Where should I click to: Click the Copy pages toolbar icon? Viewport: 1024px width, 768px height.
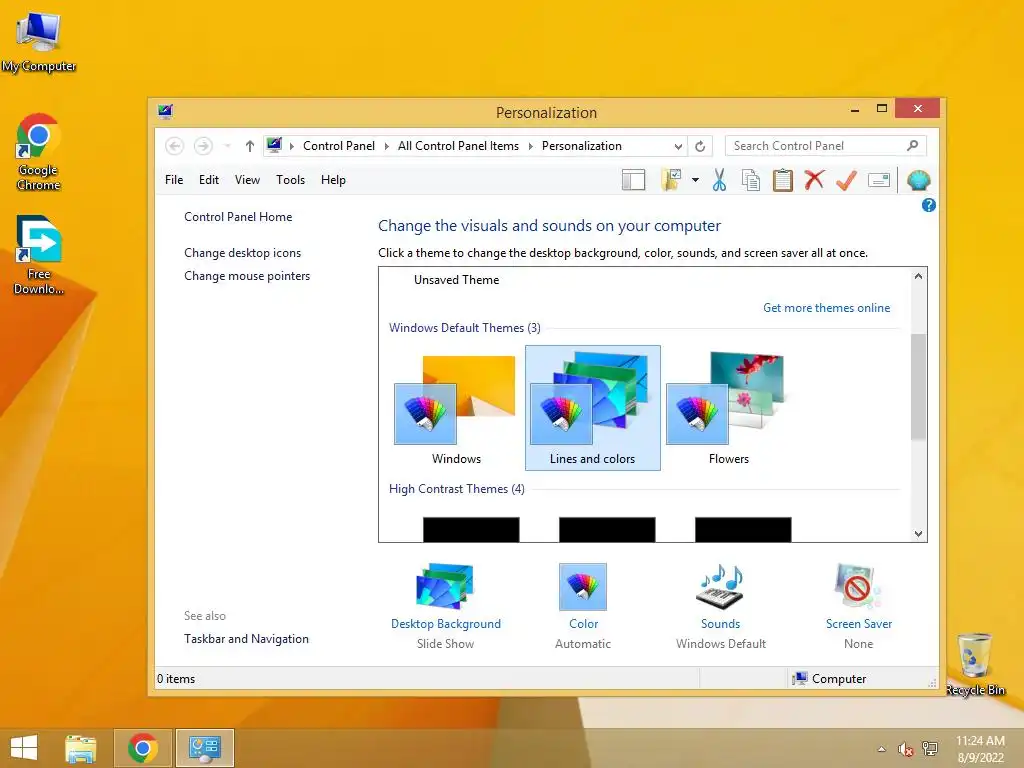coord(751,180)
